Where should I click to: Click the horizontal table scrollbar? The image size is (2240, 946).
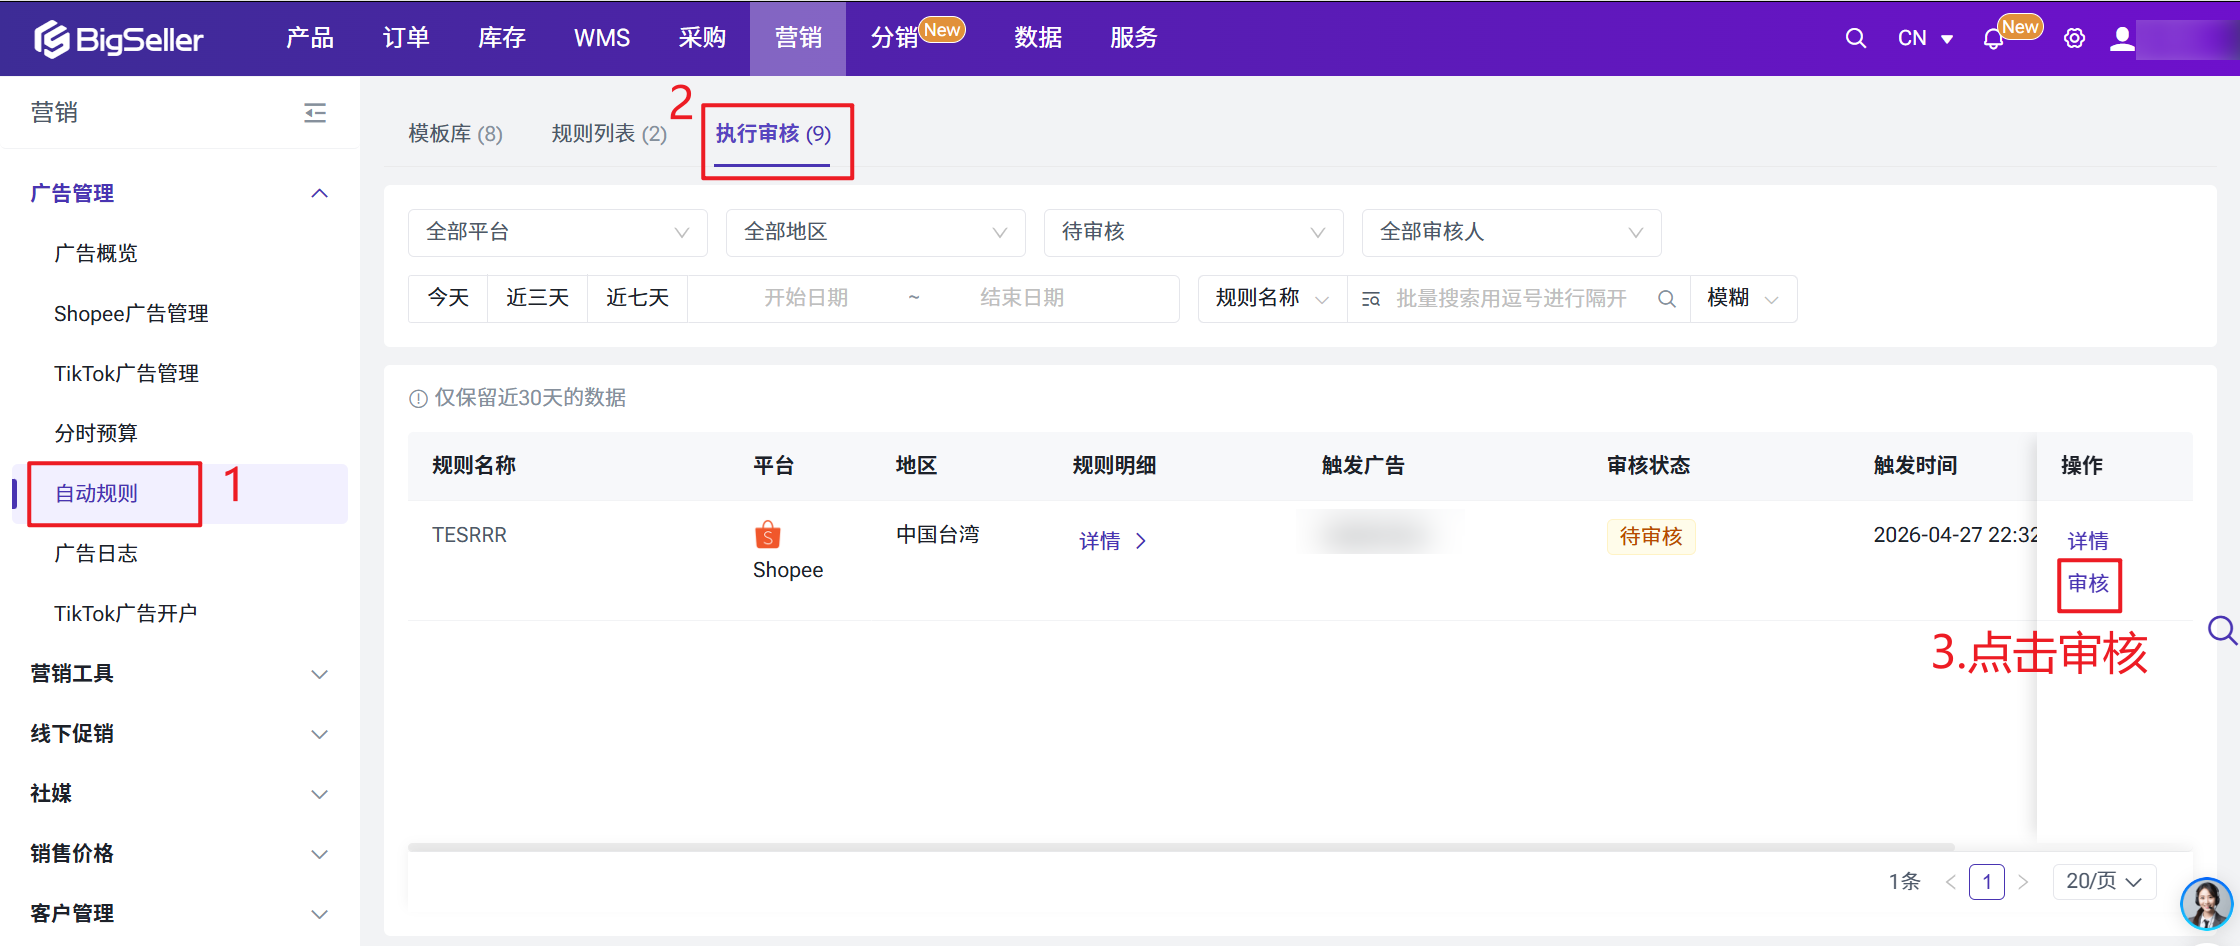point(1180,847)
